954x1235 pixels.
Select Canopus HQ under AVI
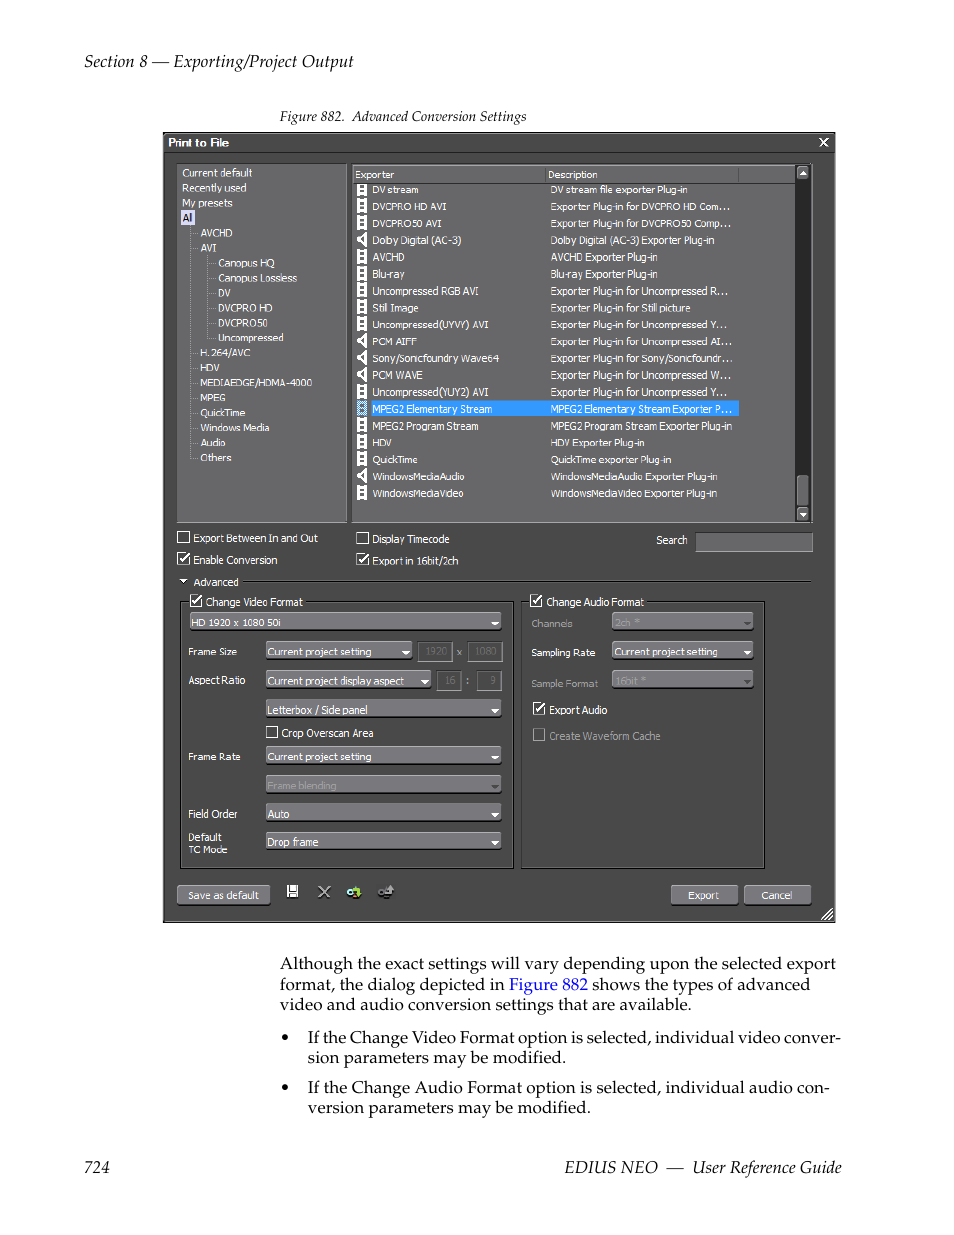[x=246, y=263]
